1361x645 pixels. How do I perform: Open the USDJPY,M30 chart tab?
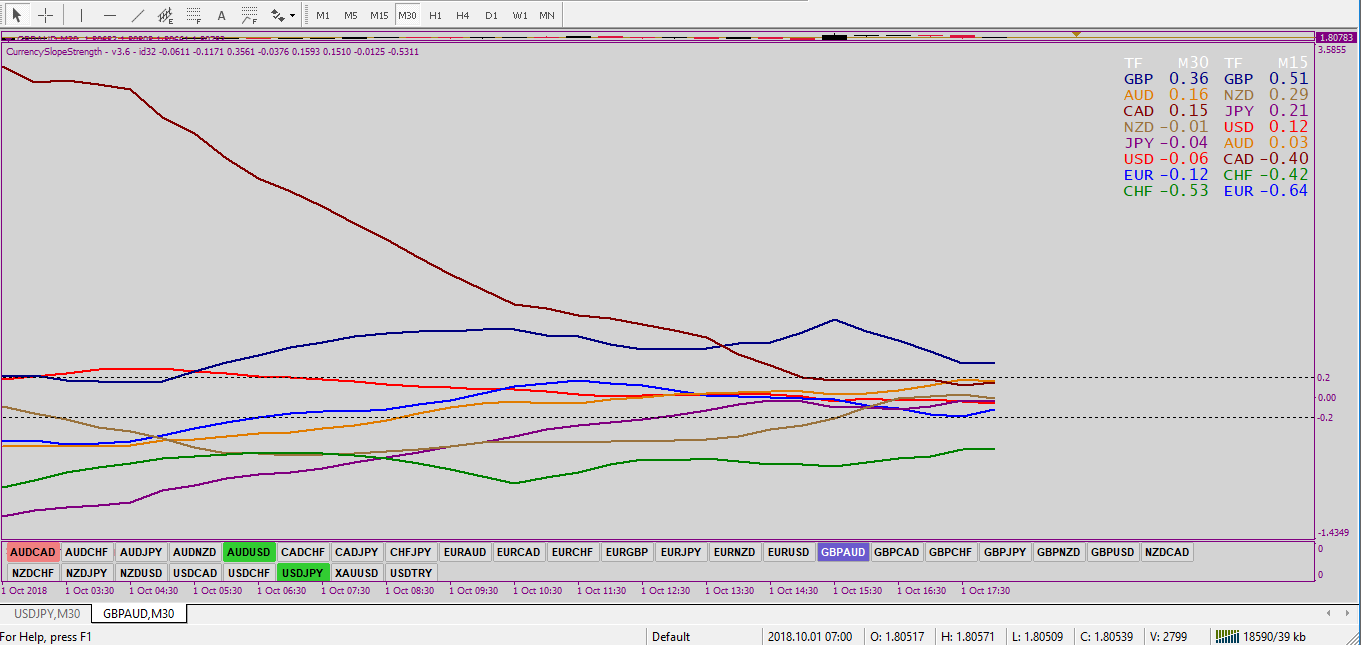click(47, 614)
